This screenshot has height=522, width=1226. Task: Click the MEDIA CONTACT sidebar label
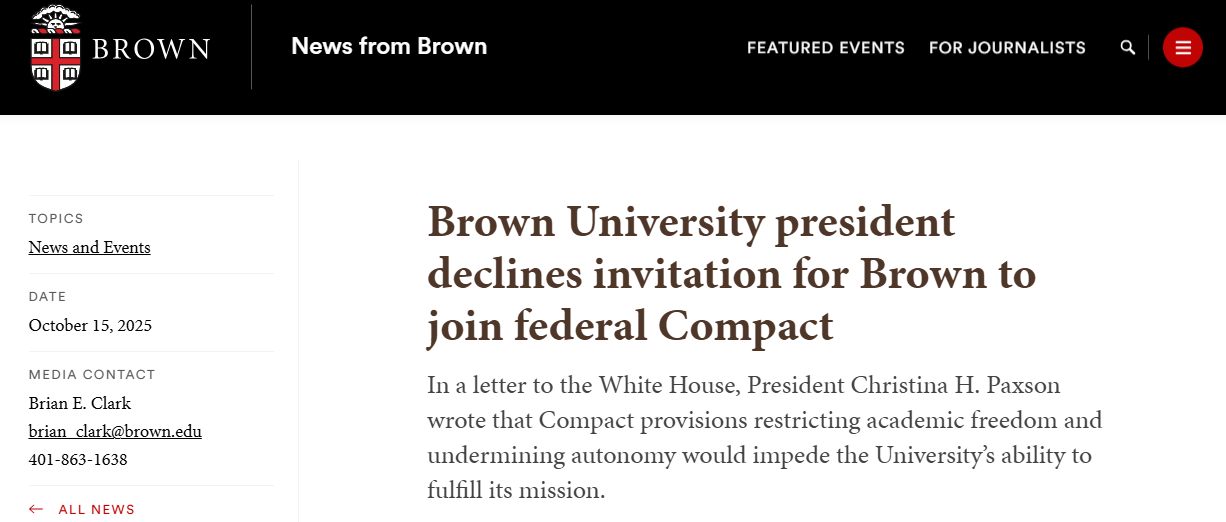[x=92, y=374]
